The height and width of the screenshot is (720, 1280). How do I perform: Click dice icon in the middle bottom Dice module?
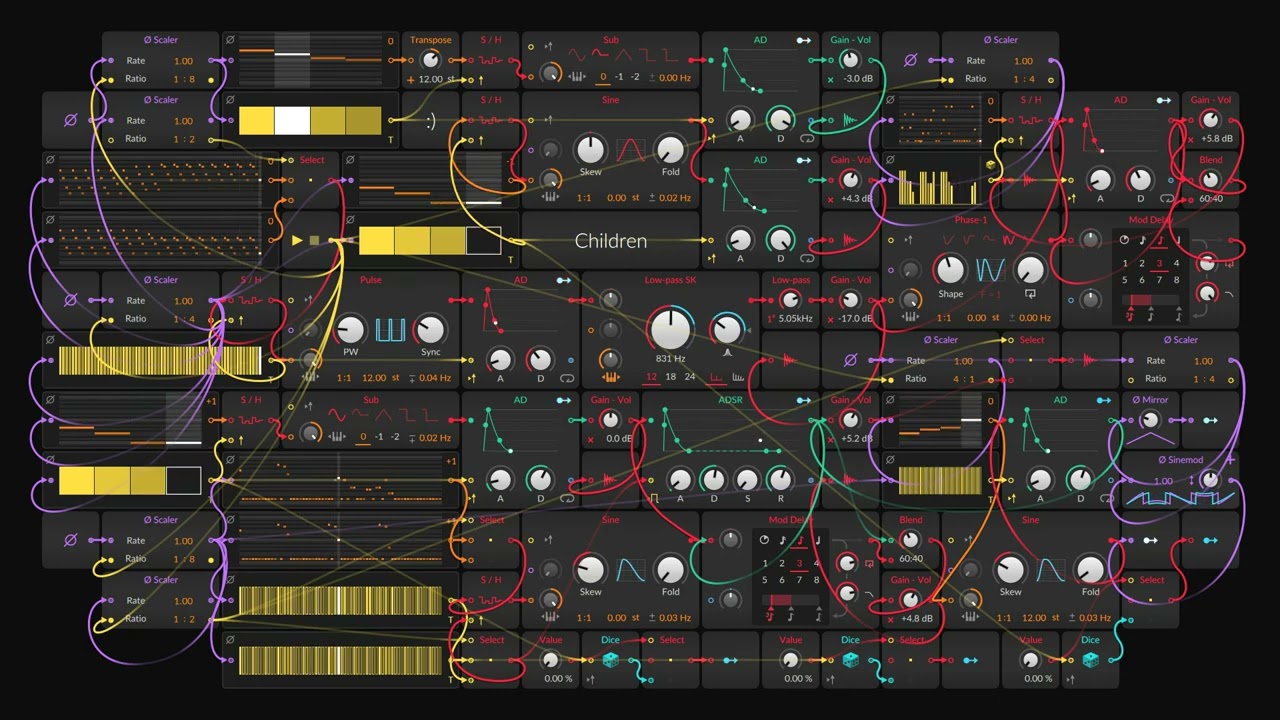pos(850,659)
